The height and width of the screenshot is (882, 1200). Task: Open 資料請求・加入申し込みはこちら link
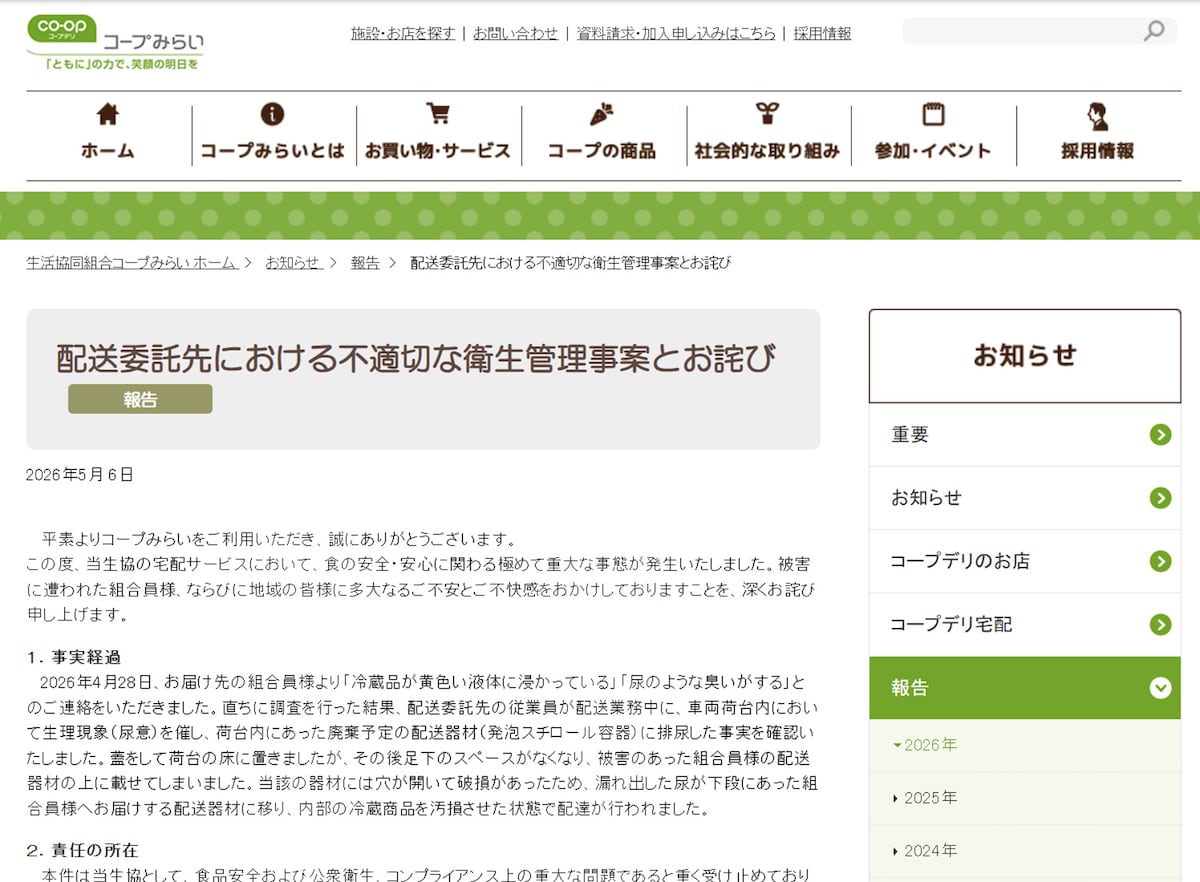pos(676,33)
